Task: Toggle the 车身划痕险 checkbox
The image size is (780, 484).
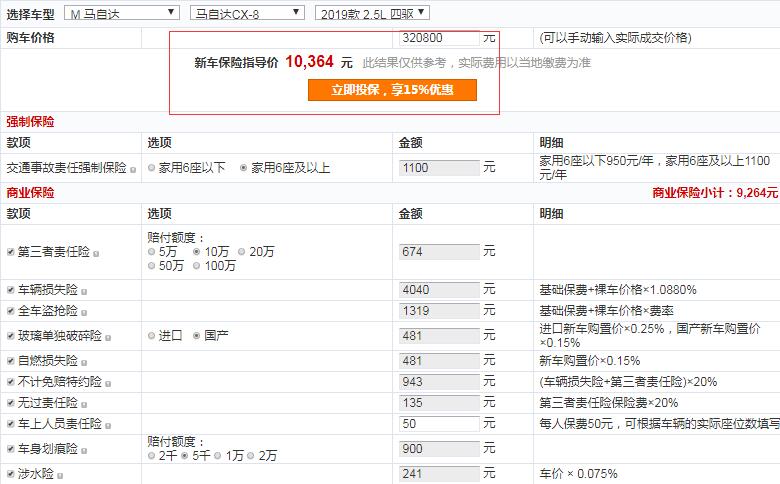Action: [x=10, y=449]
